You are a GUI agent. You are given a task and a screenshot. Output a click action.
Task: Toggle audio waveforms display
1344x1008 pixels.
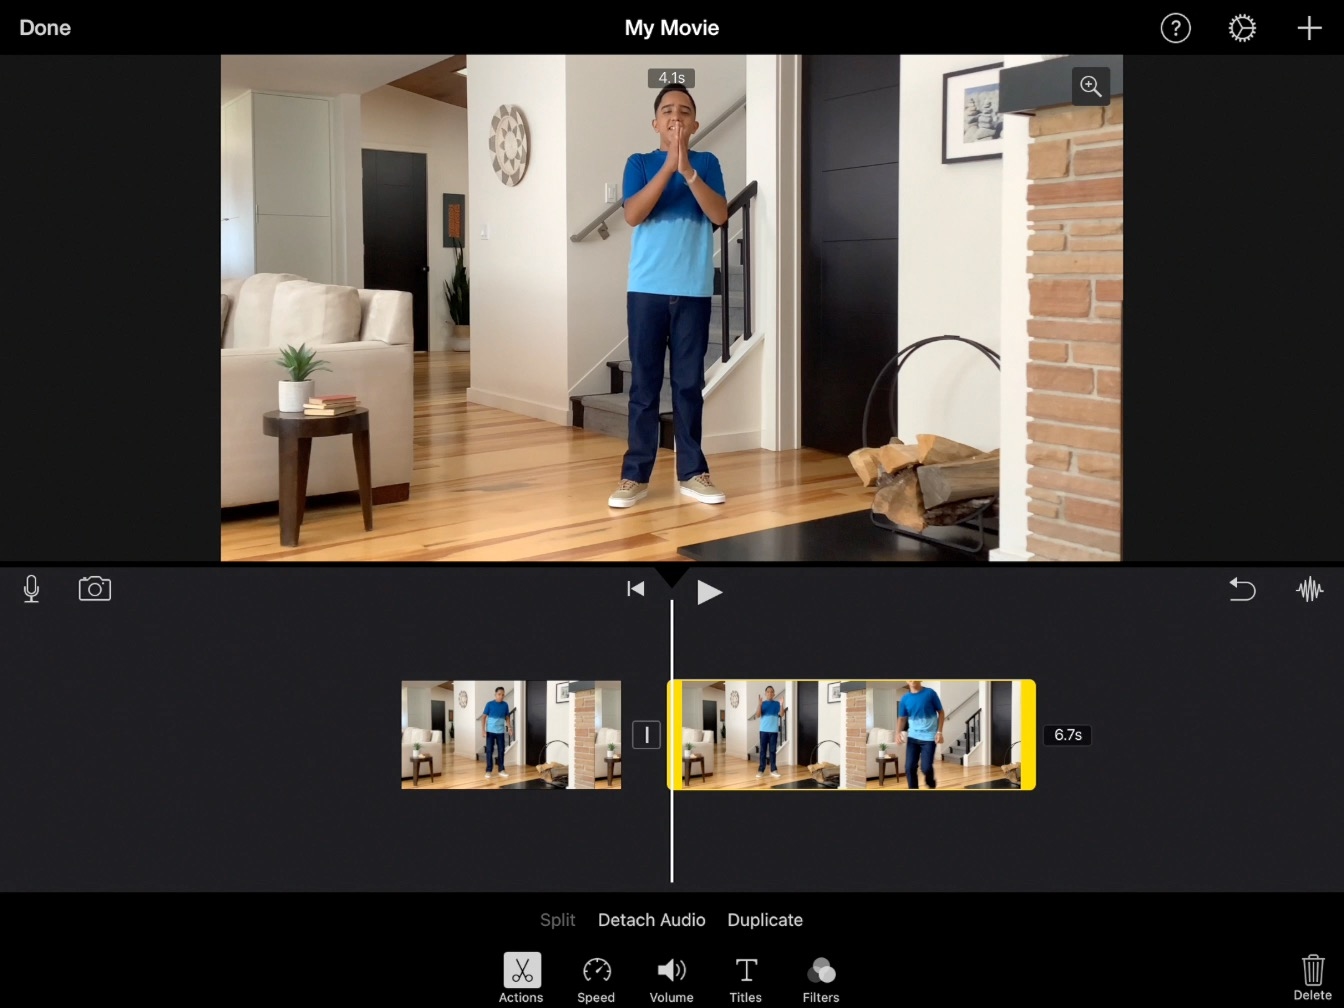[x=1309, y=589]
